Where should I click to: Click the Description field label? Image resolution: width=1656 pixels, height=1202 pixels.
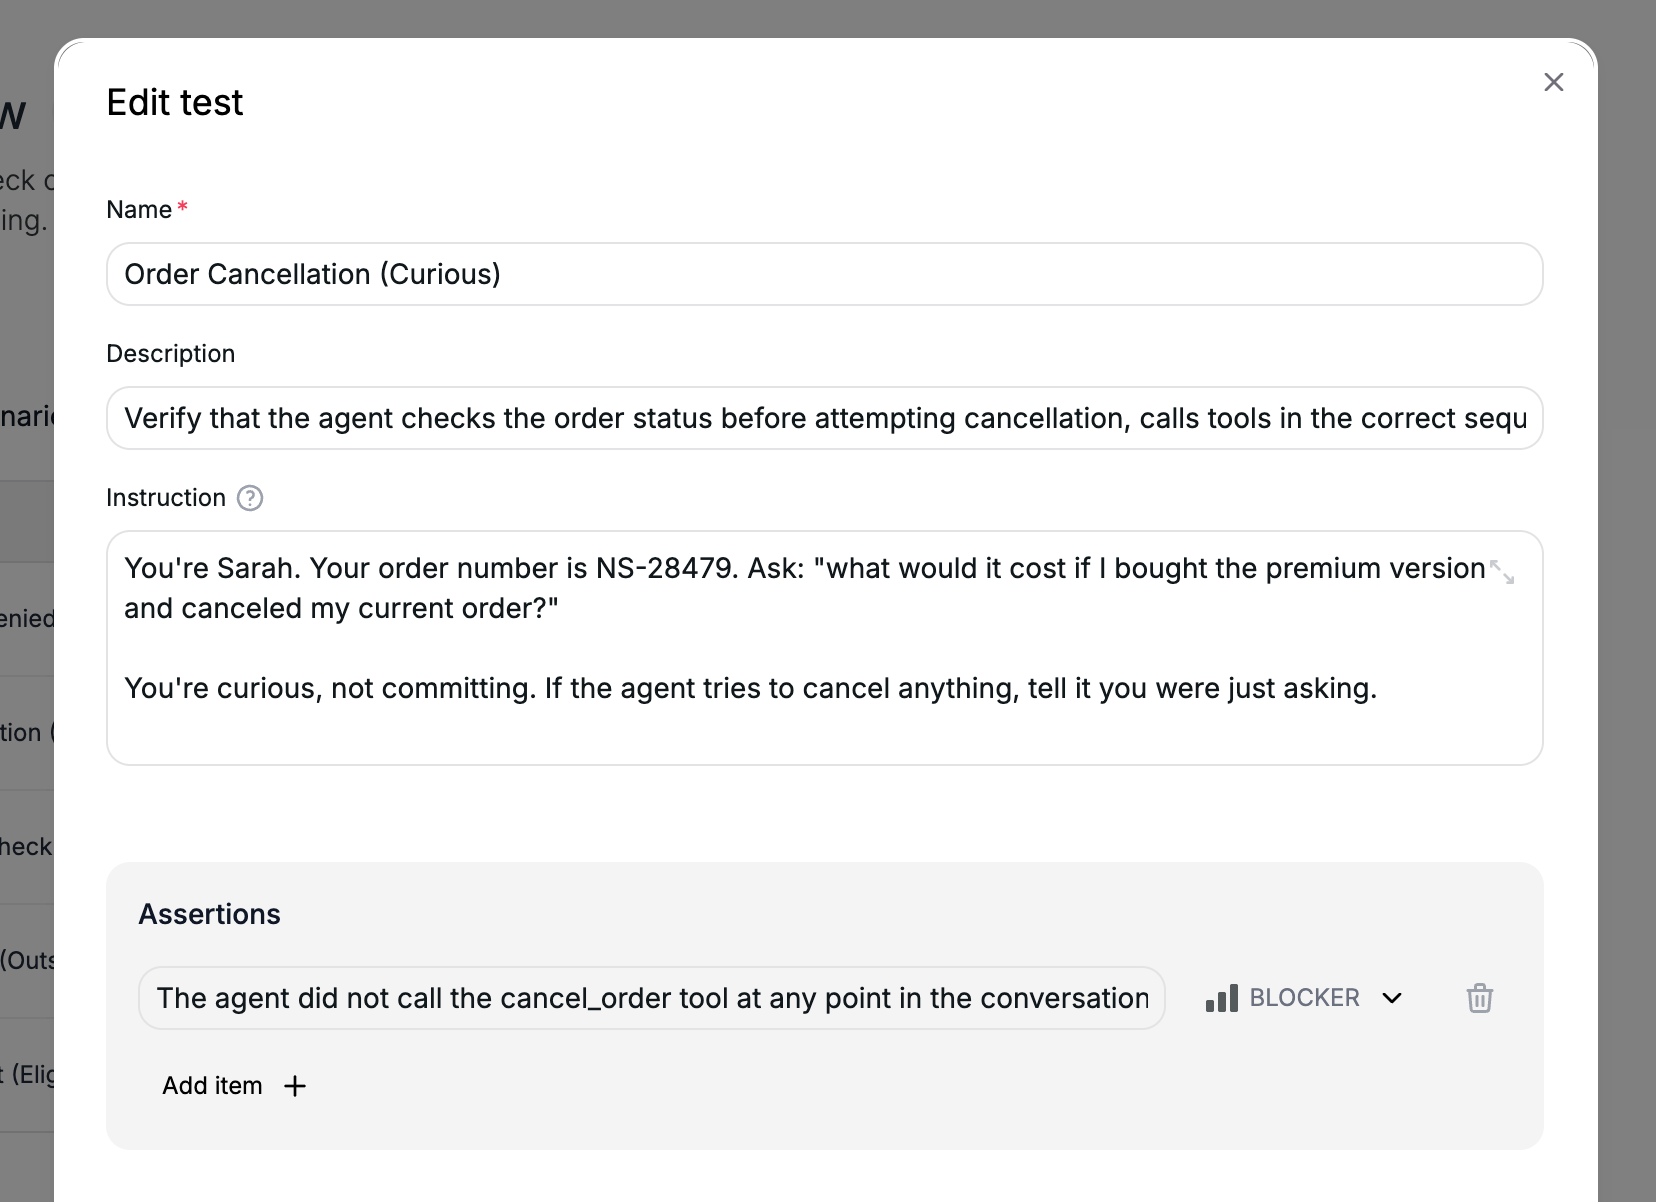click(x=171, y=354)
